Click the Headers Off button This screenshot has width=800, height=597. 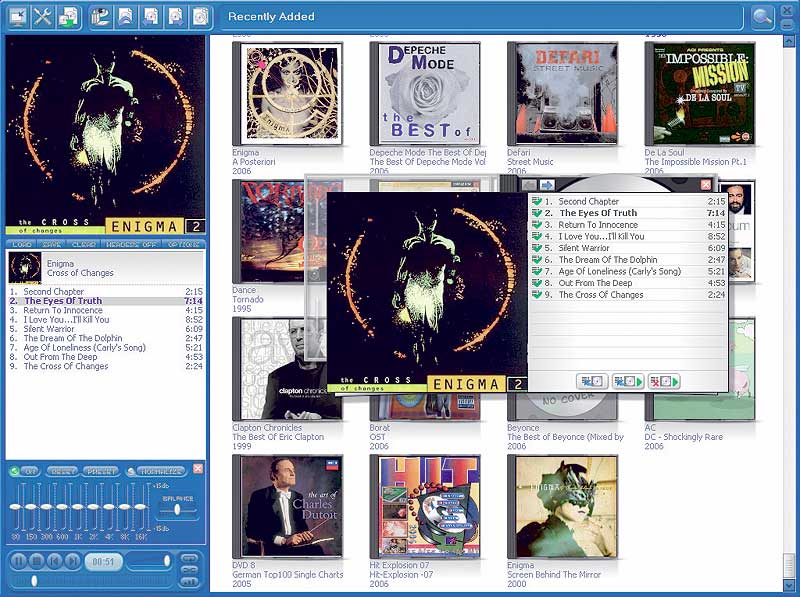[x=131, y=244]
